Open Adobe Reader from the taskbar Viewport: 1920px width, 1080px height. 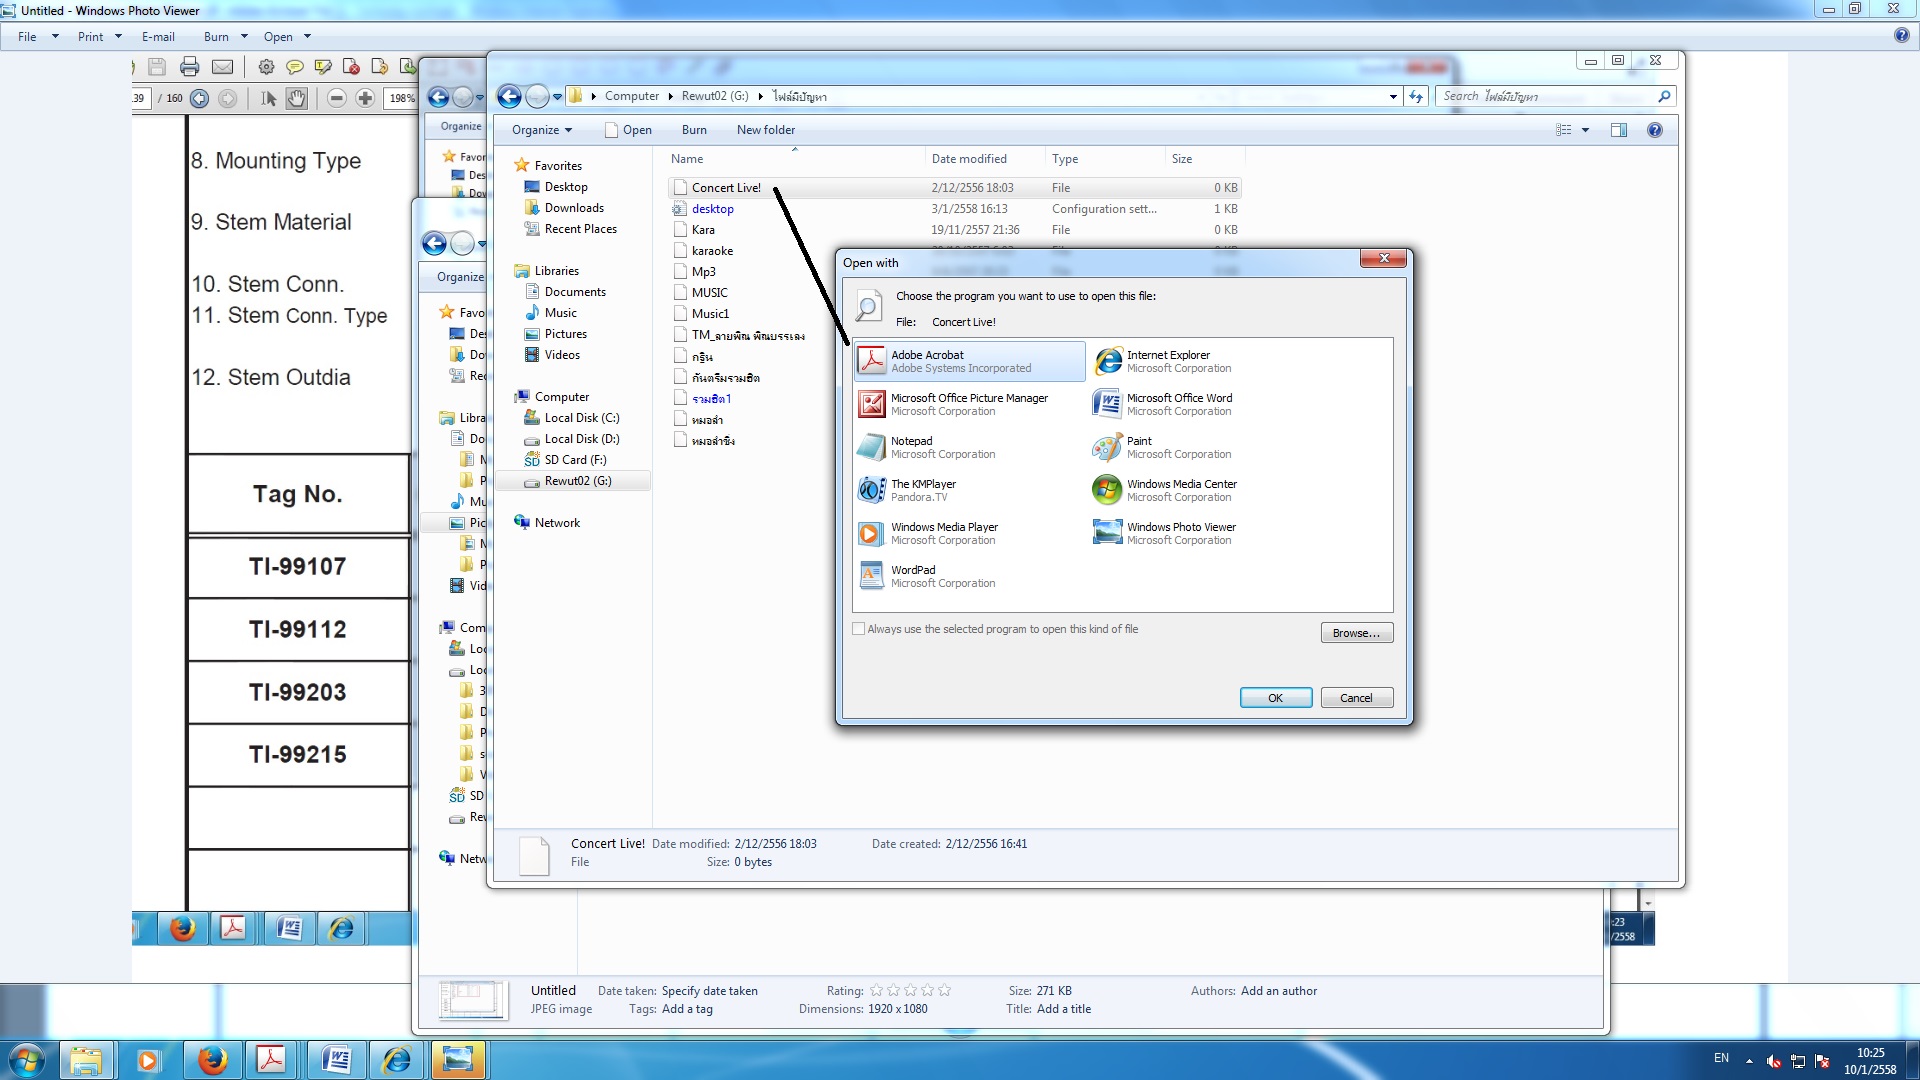pyautogui.click(x=271, y=1060)
